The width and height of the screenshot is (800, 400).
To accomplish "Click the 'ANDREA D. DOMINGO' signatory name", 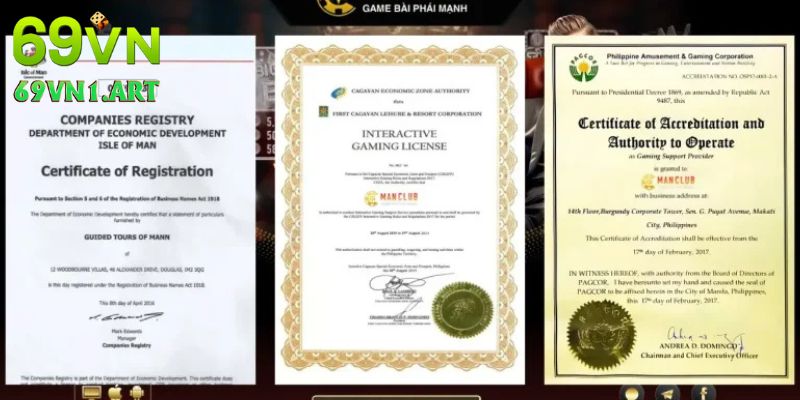I will click(699, 347).
